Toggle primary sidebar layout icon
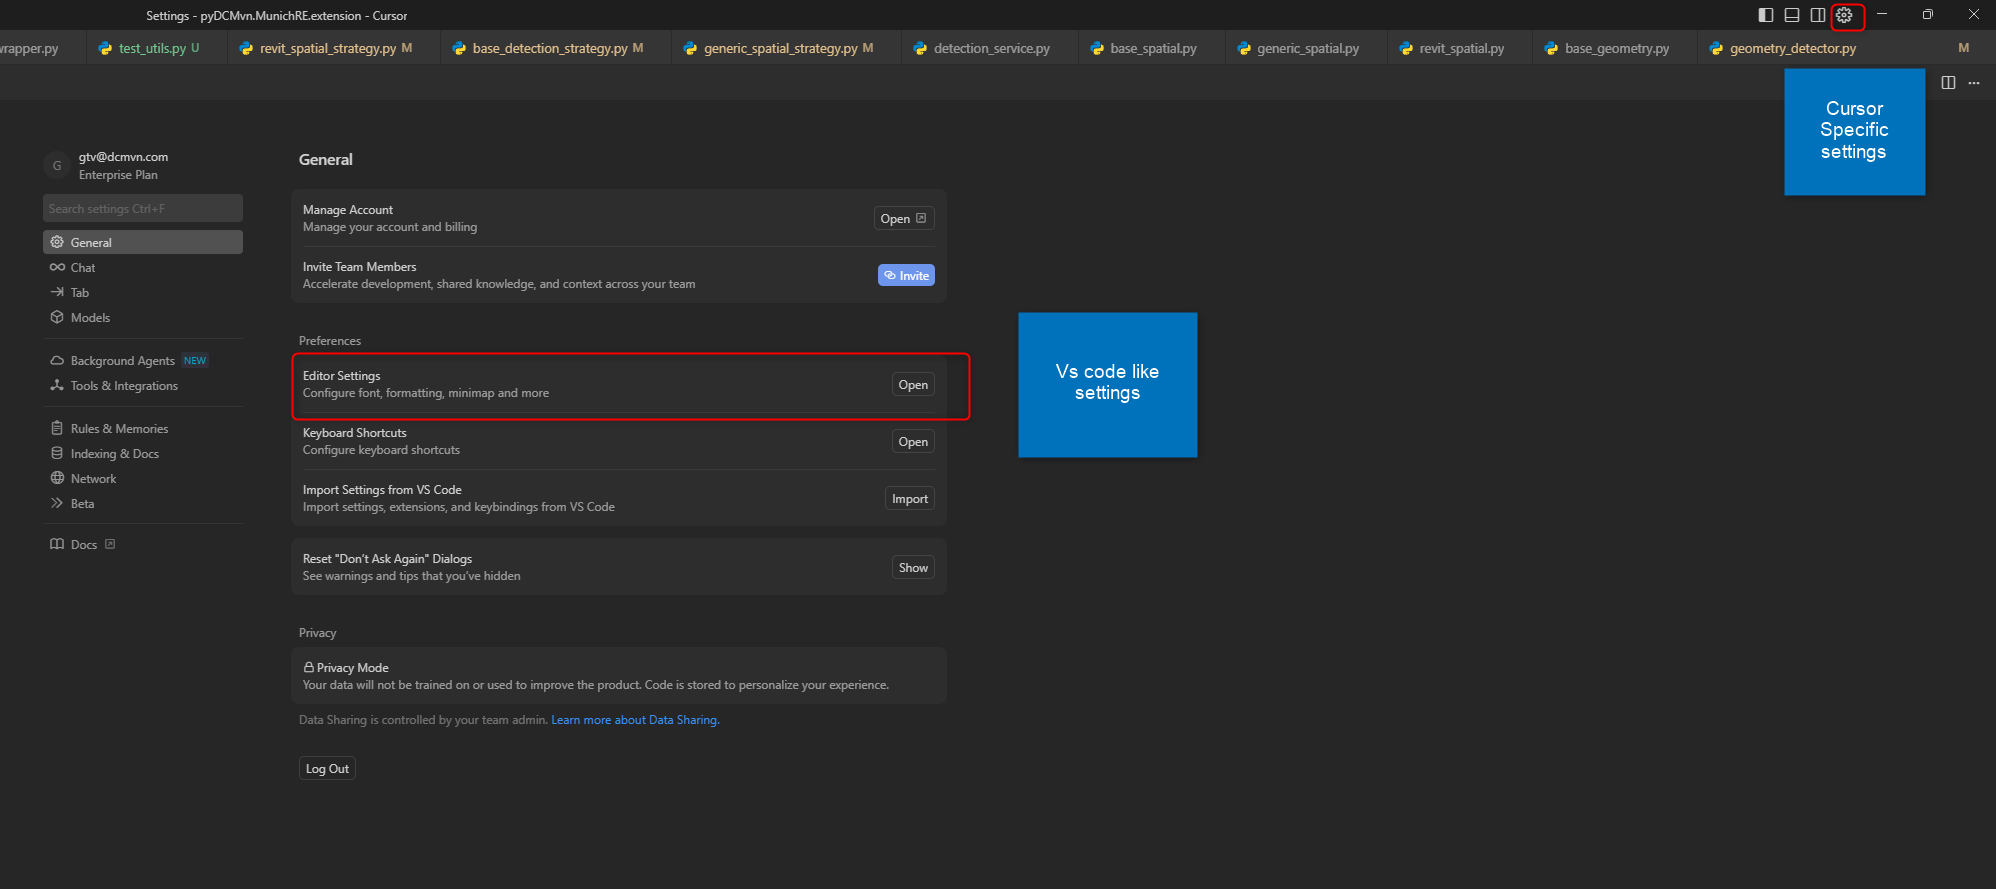1996x889 pixels. click(x=1766, y=15)
